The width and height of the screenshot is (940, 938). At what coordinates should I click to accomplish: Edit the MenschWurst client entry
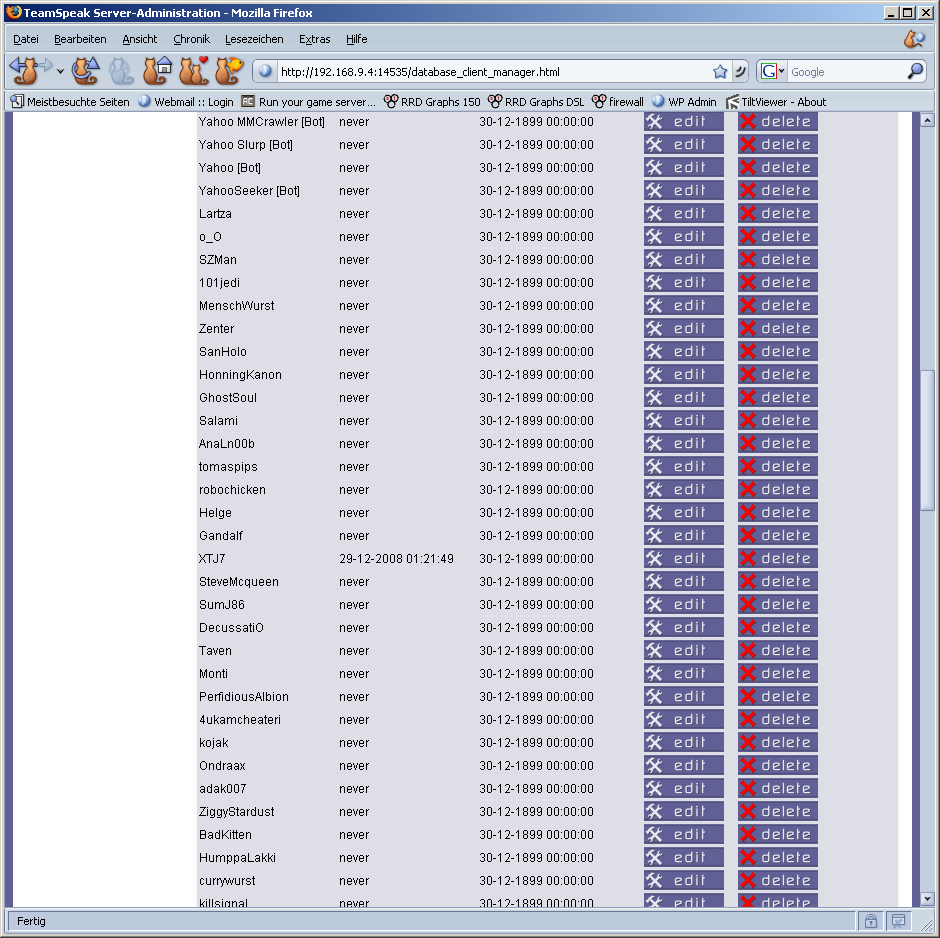tap(683, 306)
